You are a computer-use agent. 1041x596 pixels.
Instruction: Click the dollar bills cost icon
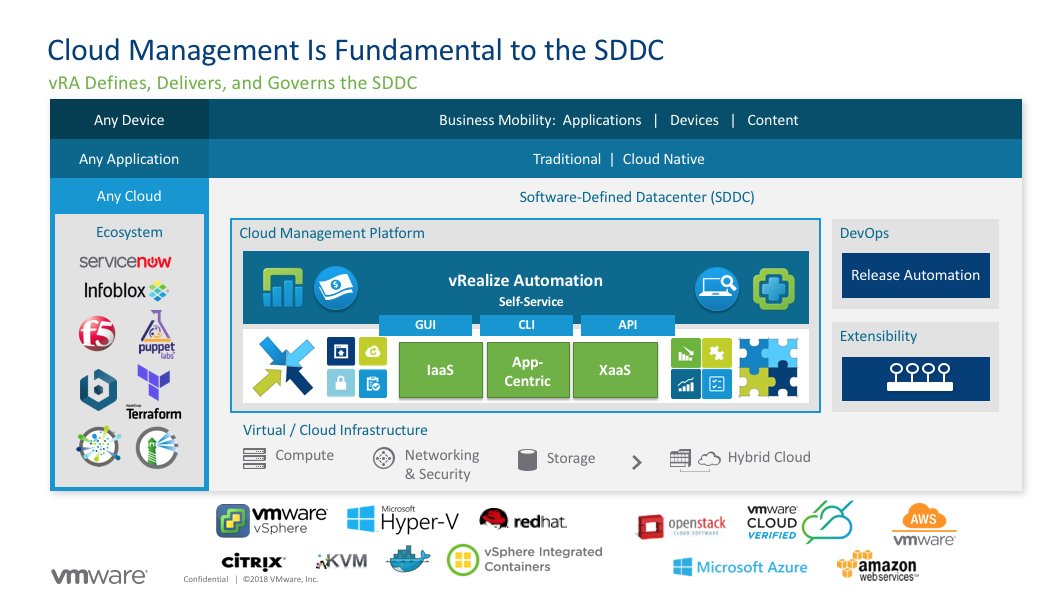[x=335, y=288]
